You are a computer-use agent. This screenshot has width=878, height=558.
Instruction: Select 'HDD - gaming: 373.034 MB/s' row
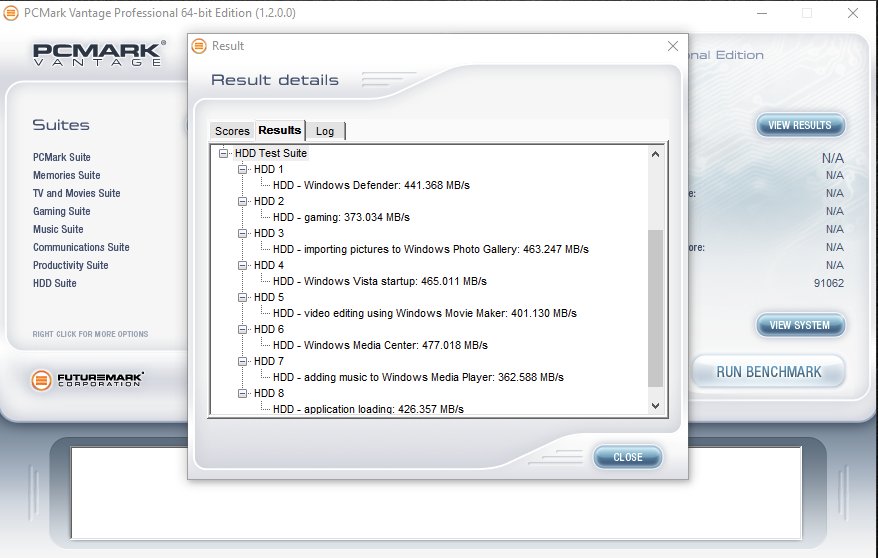pos(342,217)
